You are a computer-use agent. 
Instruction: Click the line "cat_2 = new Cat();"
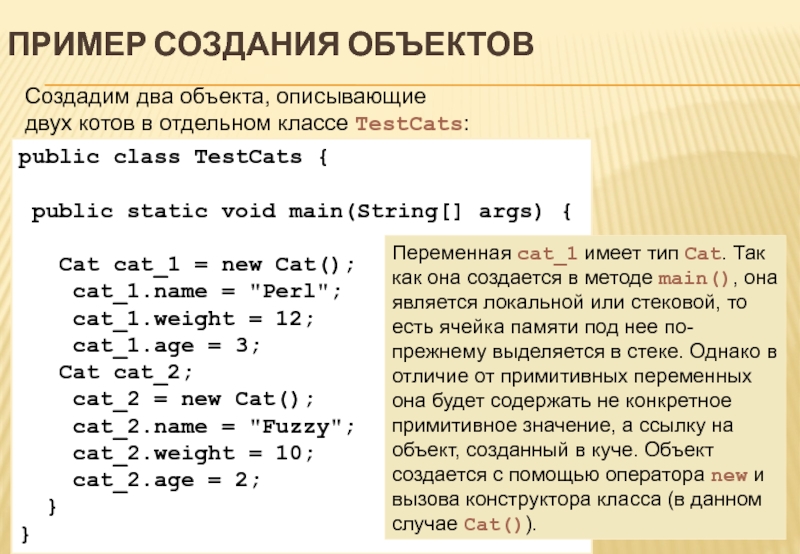(x=193, y=400)
